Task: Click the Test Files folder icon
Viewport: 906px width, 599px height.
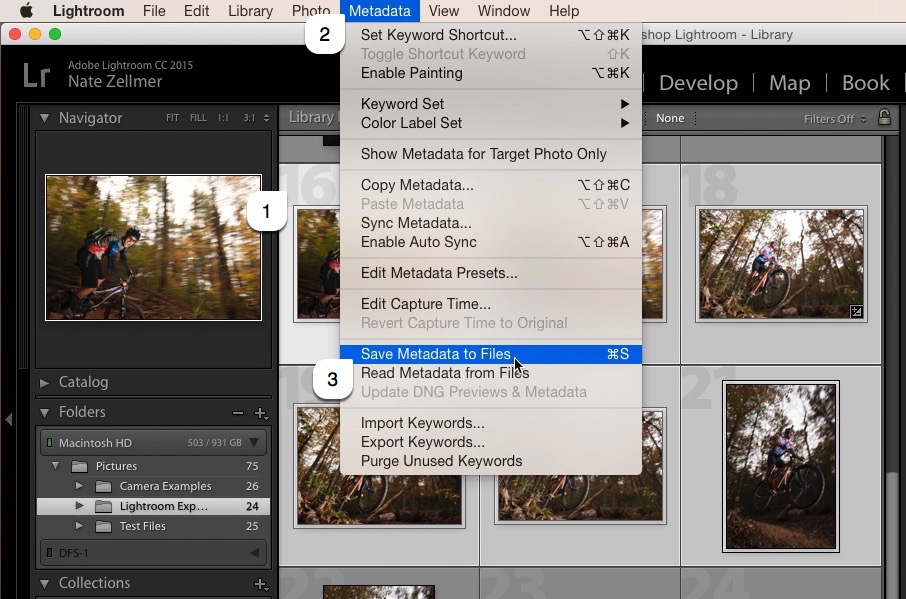Action: click(103, 526)
